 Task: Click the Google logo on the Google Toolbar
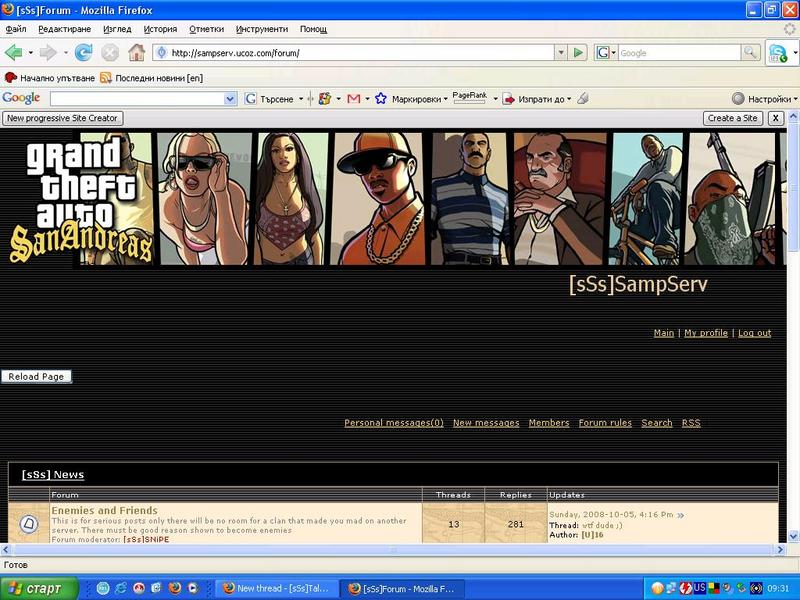point(21,98)
